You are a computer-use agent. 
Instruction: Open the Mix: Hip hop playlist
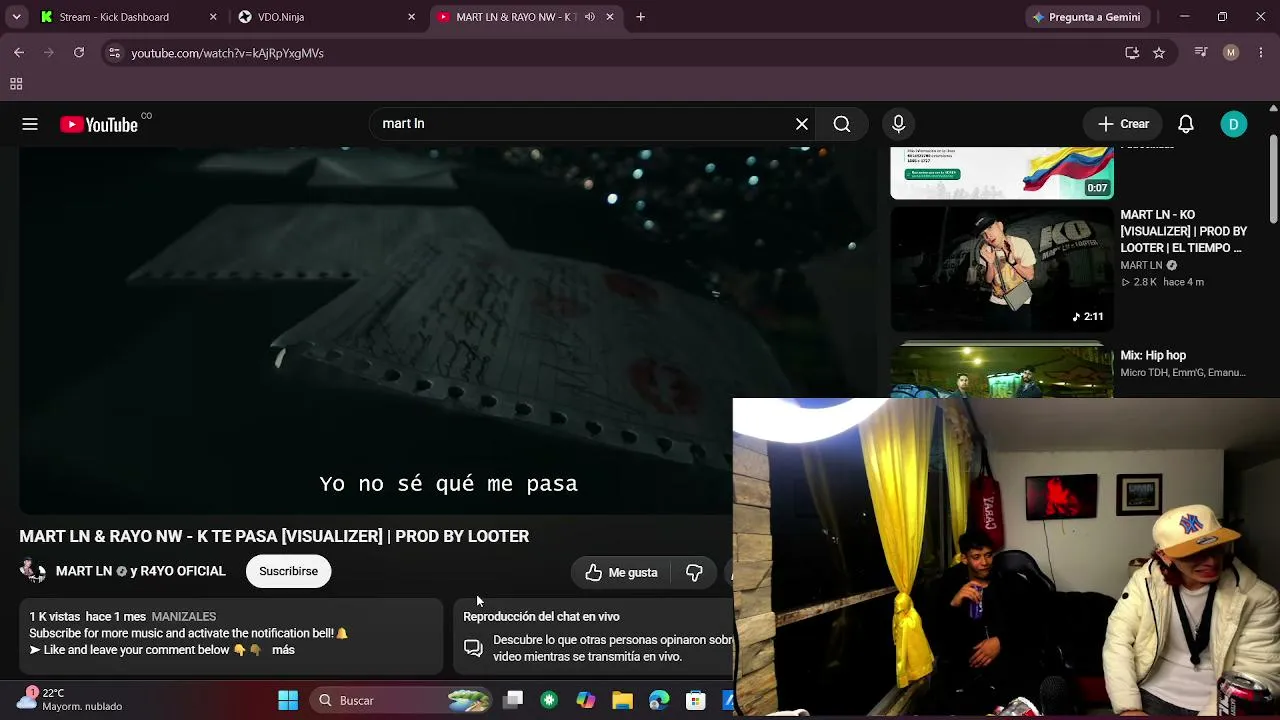pyautogui.click(x=1153, y=355)
